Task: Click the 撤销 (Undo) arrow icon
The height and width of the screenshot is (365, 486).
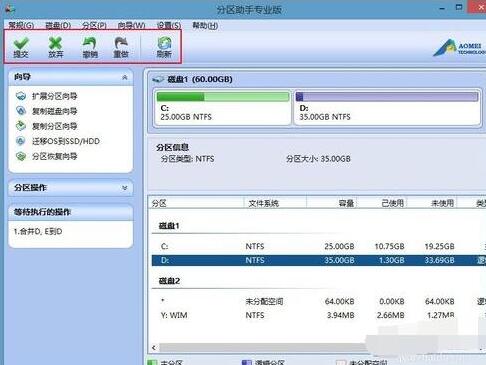Action: point(90,43)
